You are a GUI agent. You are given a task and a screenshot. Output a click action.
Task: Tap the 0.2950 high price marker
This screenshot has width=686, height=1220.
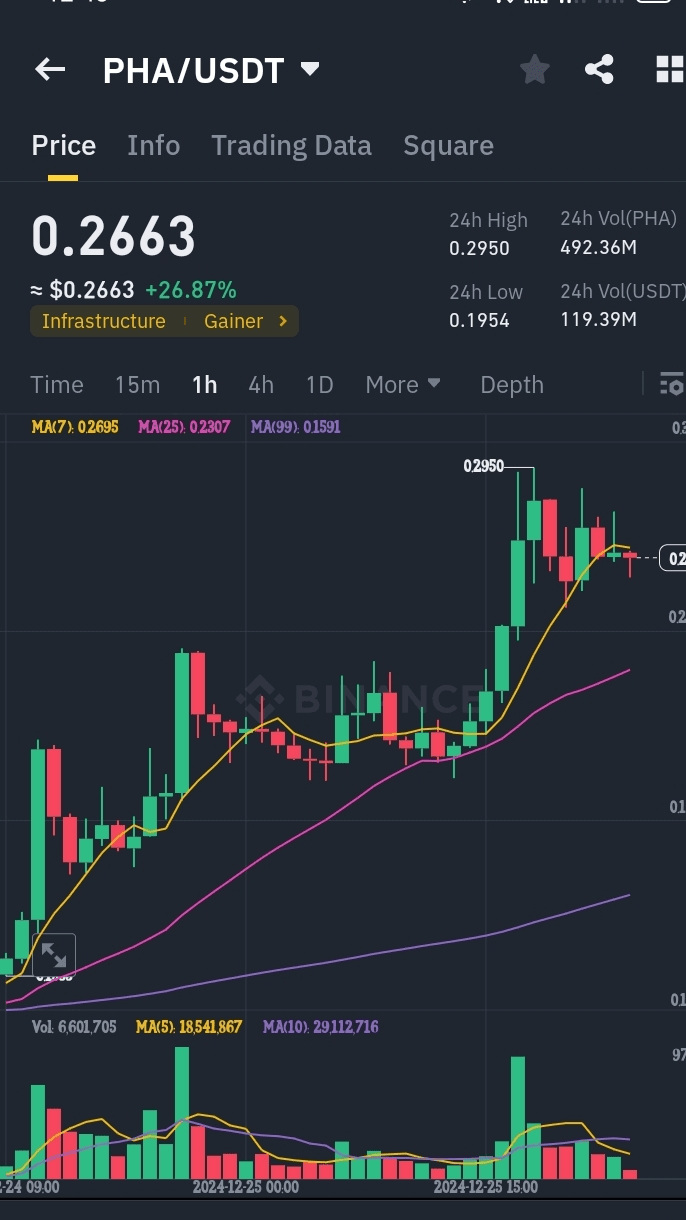click(484, 466)
